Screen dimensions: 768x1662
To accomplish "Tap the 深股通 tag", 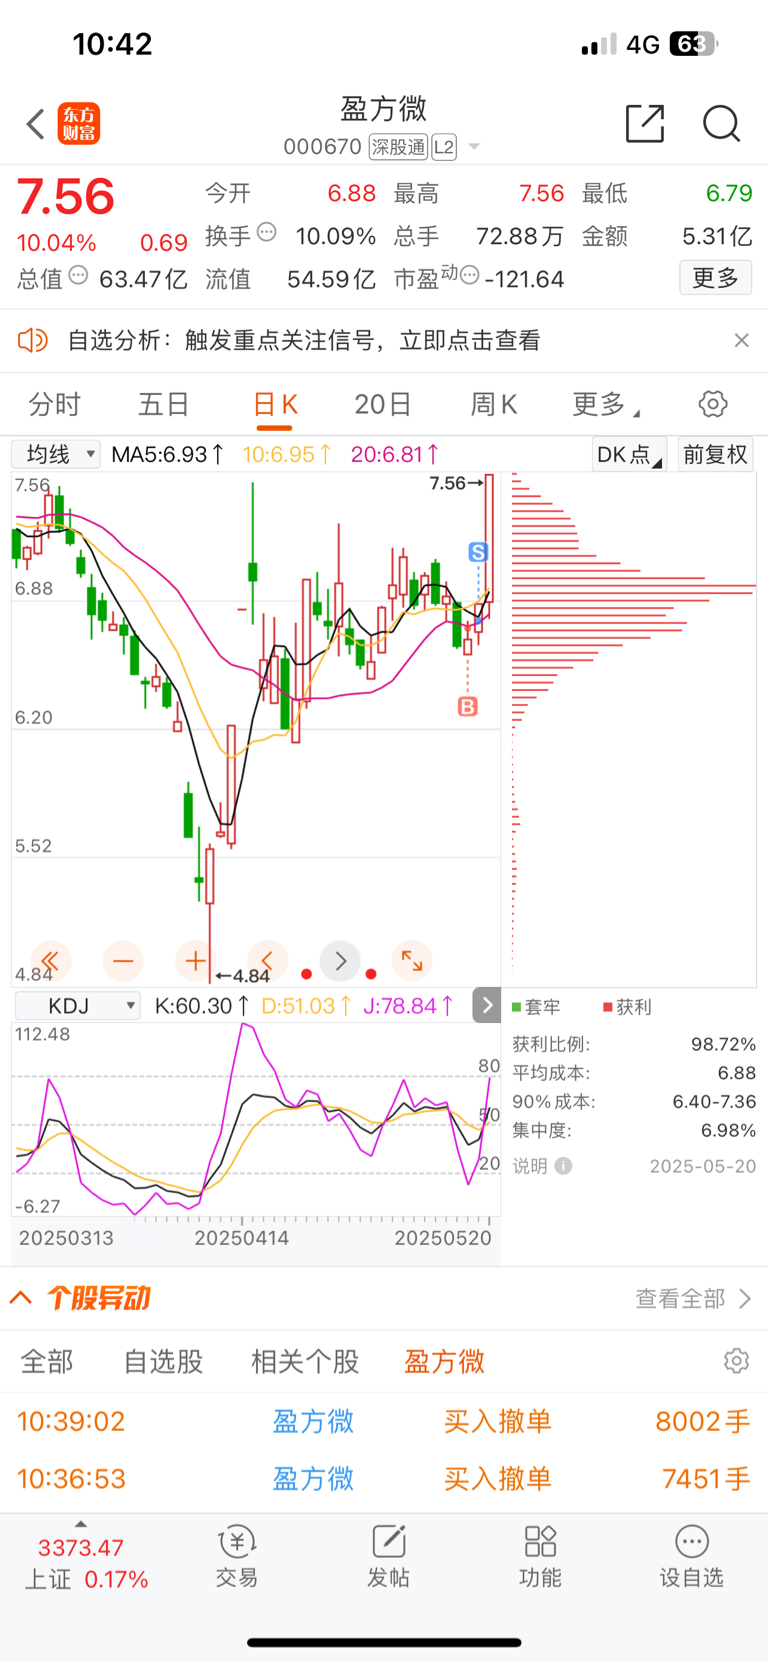I will tap(398, 147).
